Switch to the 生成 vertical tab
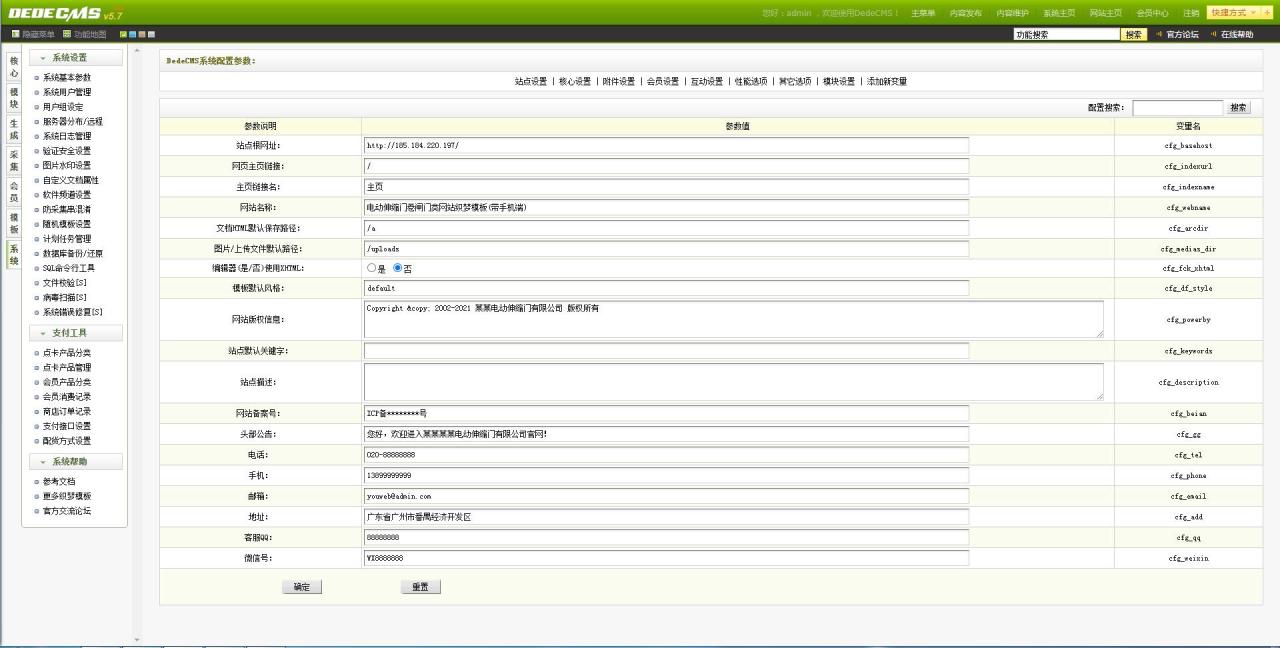Viewport: 1280px width, 648px height. click(x=14, y=129)
